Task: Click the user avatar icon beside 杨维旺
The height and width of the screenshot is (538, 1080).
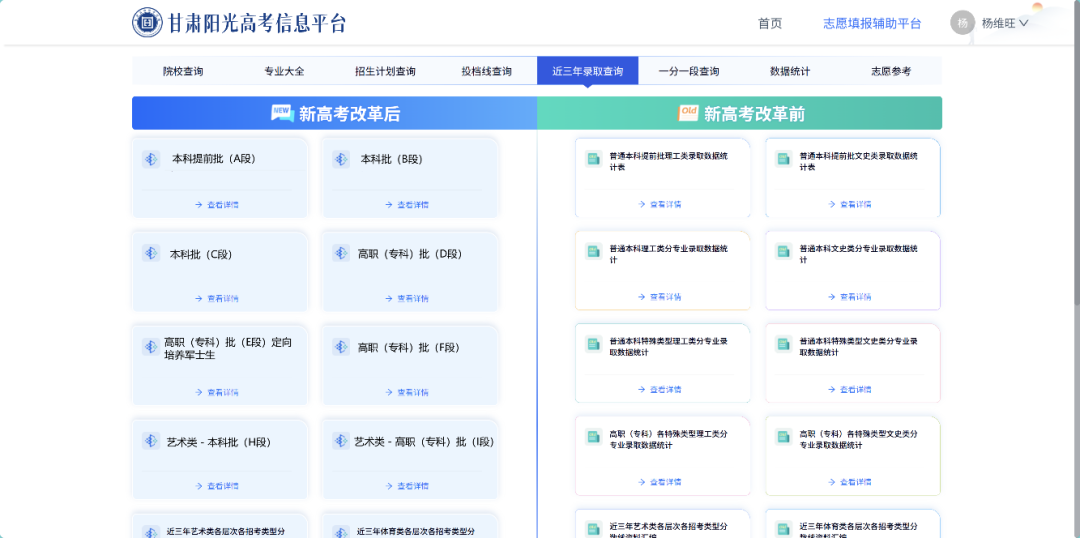Action: (x=962, y=23)
